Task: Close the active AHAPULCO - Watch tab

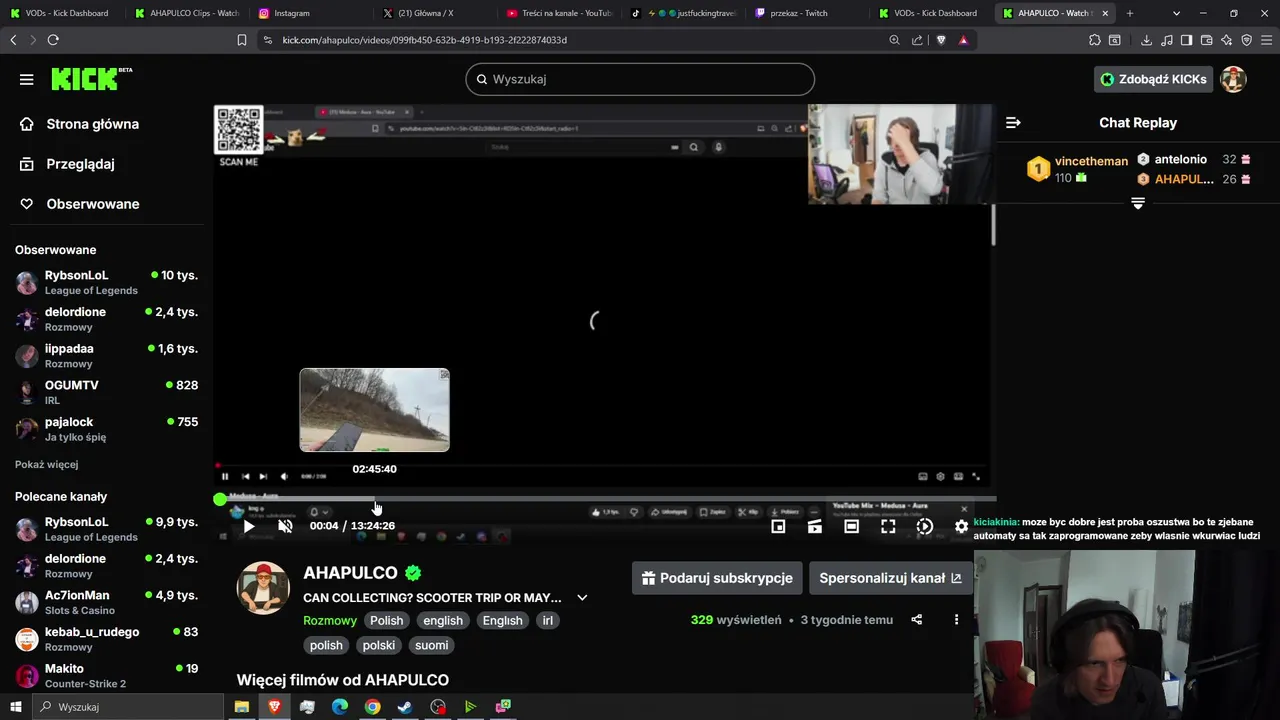Action: 1105,13
